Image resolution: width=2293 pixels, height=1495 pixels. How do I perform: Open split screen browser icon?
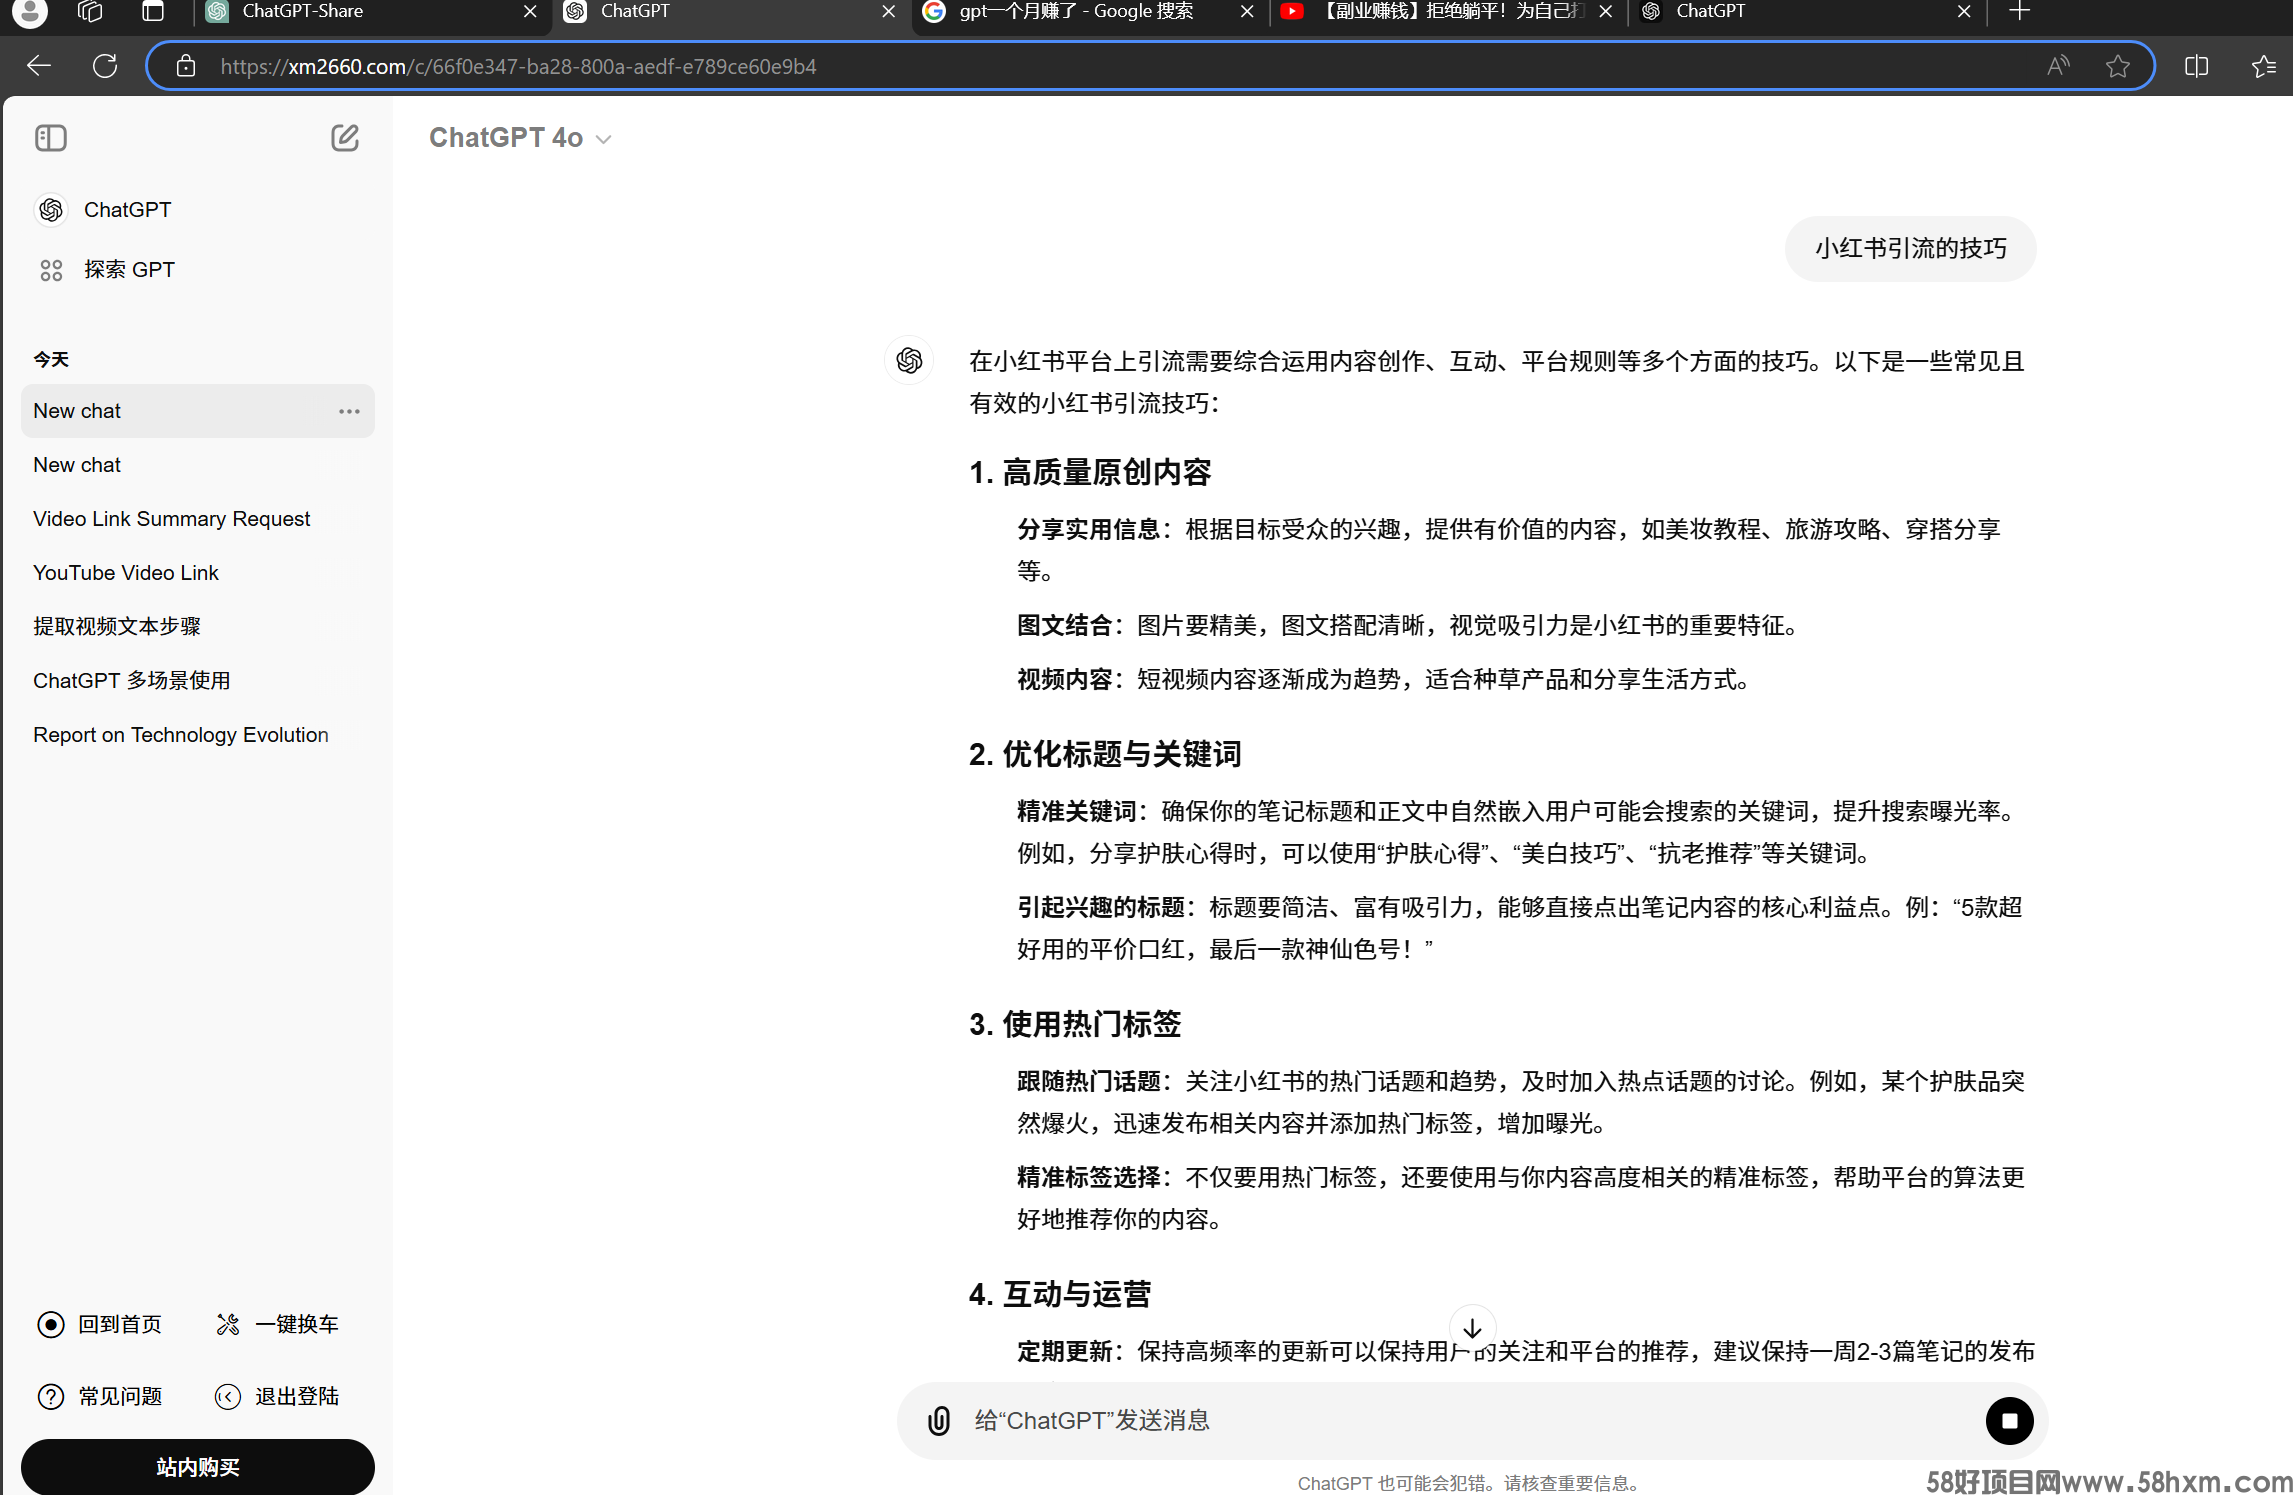[x=2197, y=66]
